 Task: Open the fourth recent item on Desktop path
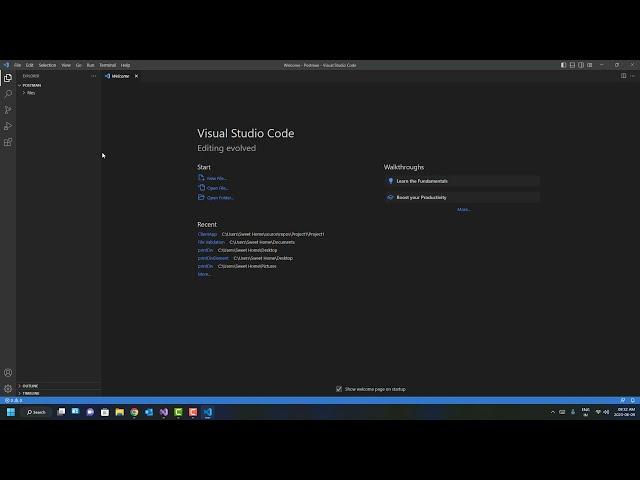213,258
